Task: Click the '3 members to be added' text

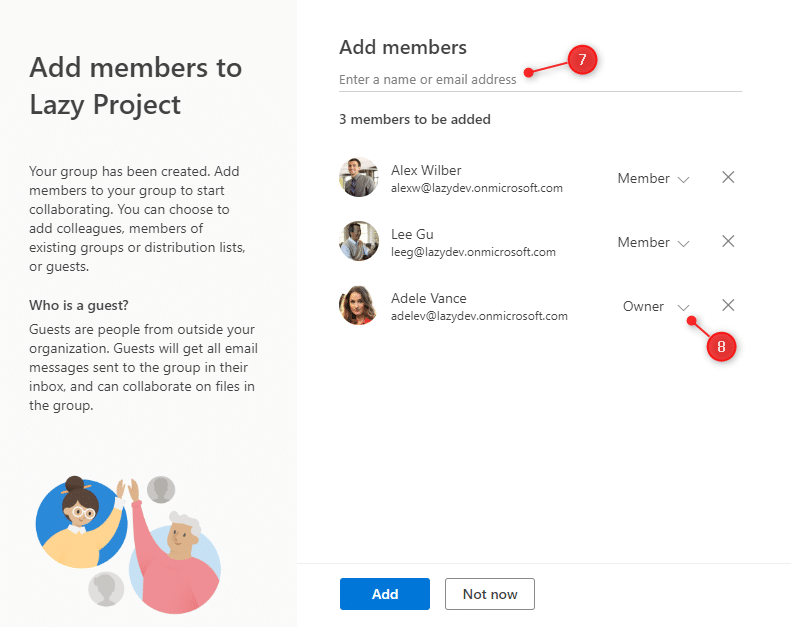Action: [415, 120]
